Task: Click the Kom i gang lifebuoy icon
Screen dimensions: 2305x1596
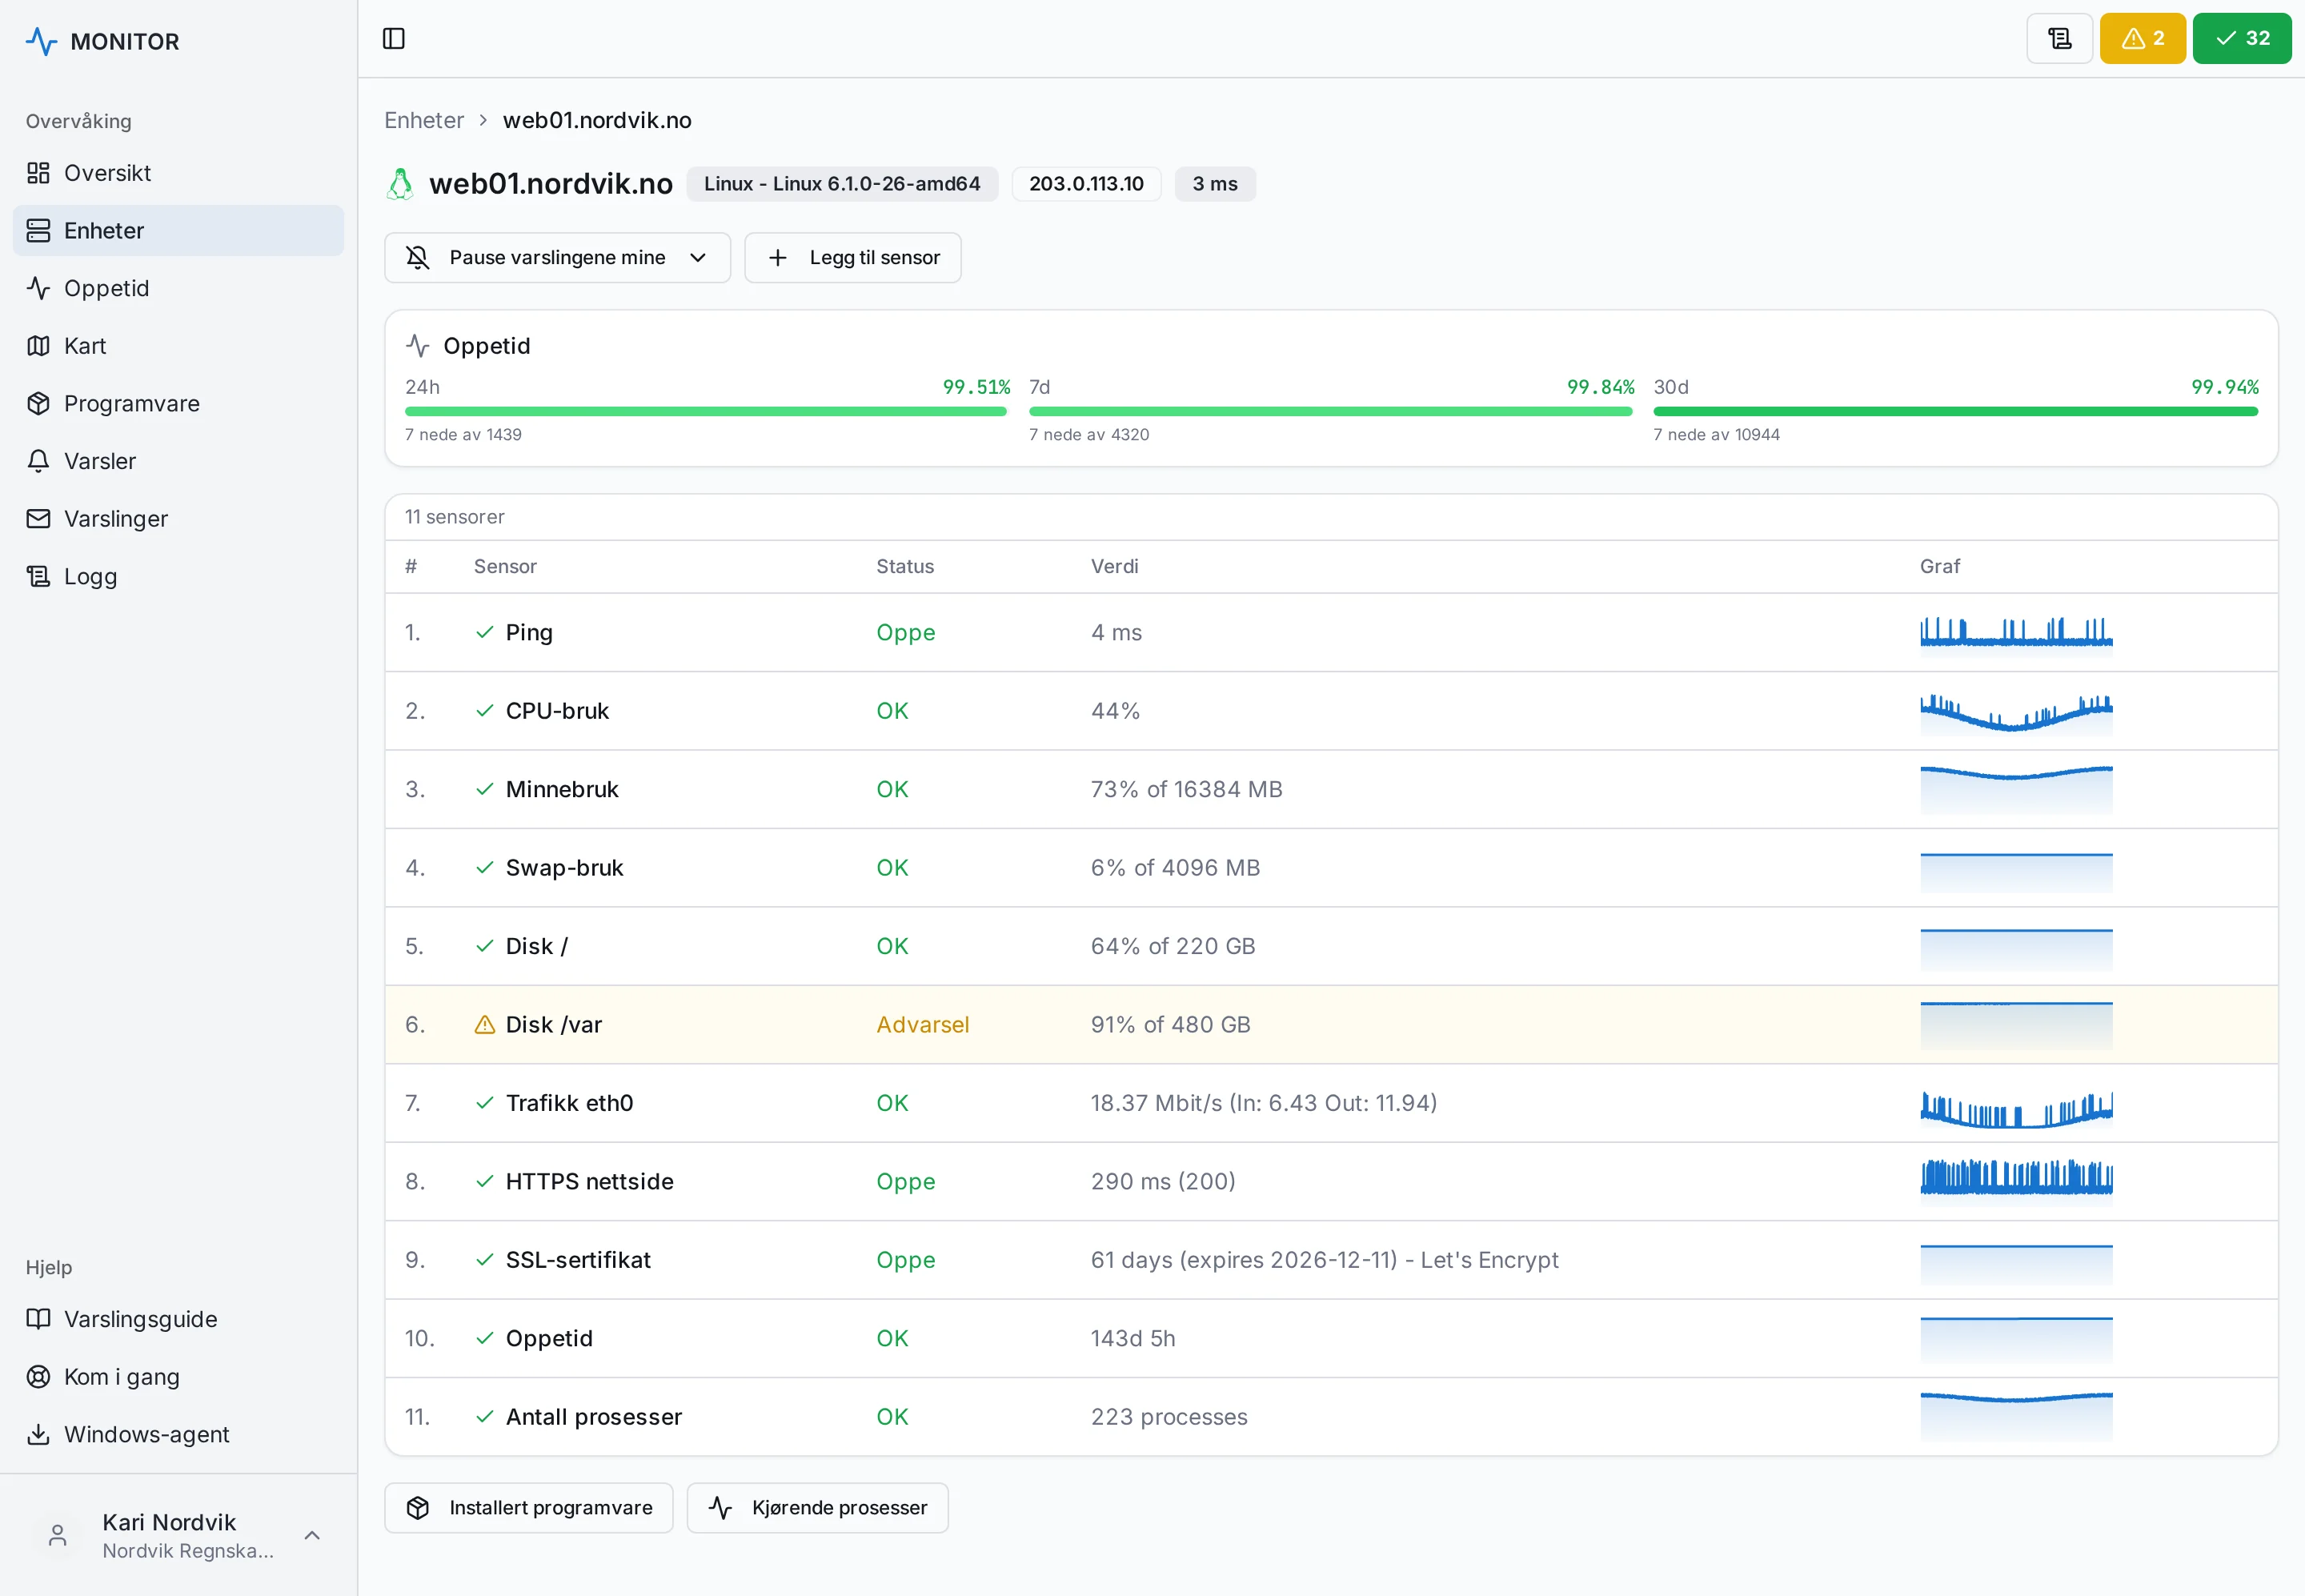Action: click(x=38, y=1377)
